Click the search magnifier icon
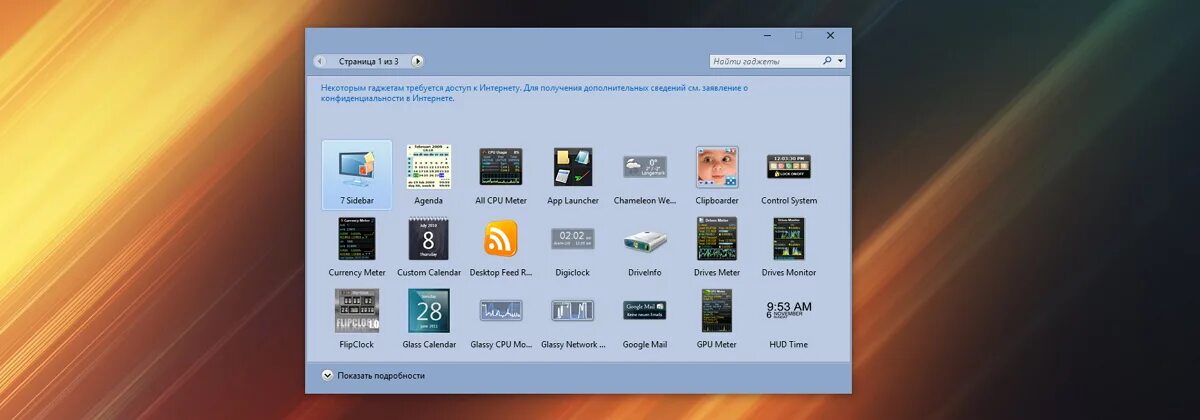The width and height of the screenshot is (1200, 420). pos(827,61)
